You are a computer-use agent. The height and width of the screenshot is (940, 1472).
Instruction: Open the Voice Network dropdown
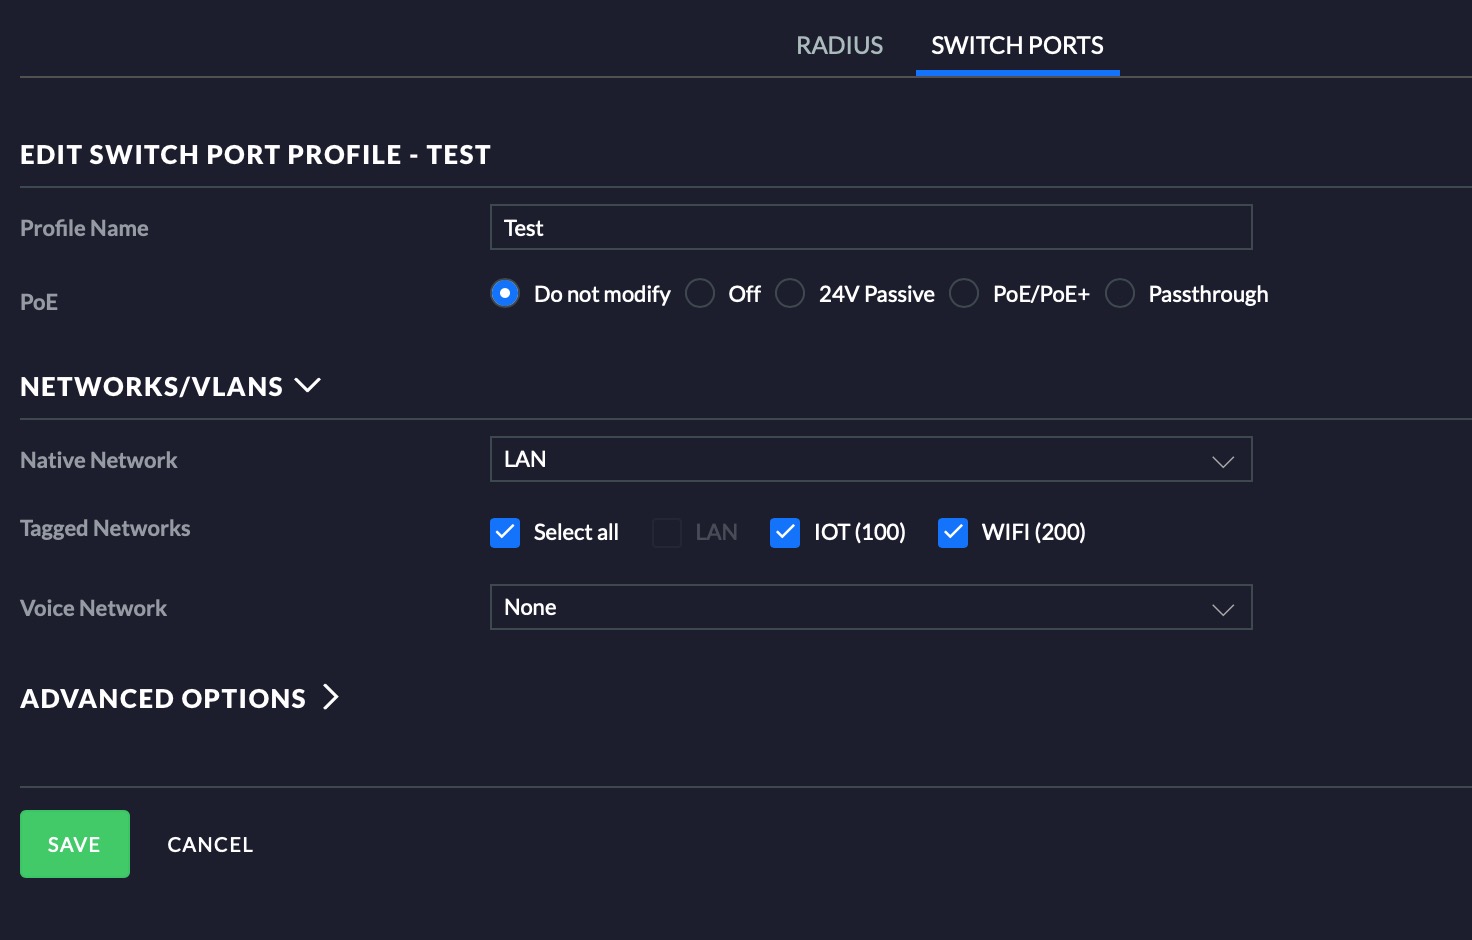(870, 607)
